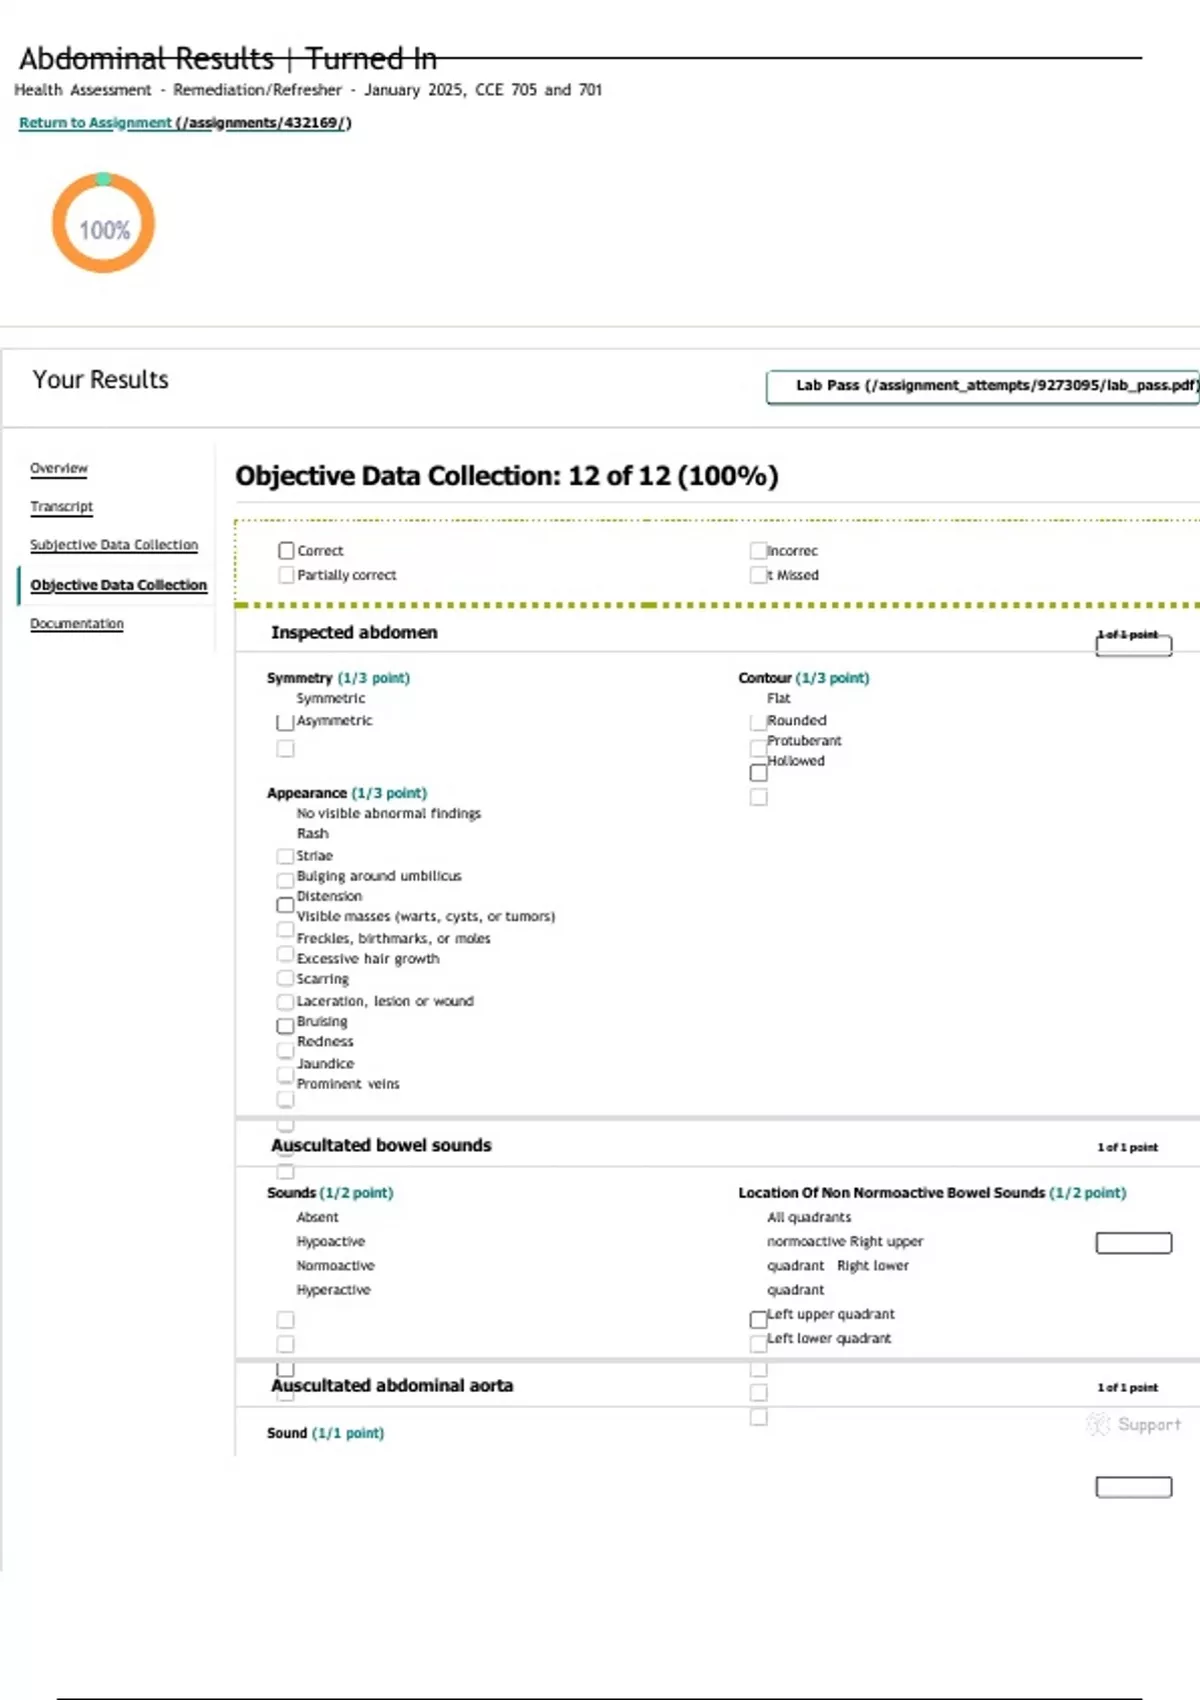Open the Transcript section
The width and height of the screenshot is (1200, 1700).
click(x=61, y=507)
